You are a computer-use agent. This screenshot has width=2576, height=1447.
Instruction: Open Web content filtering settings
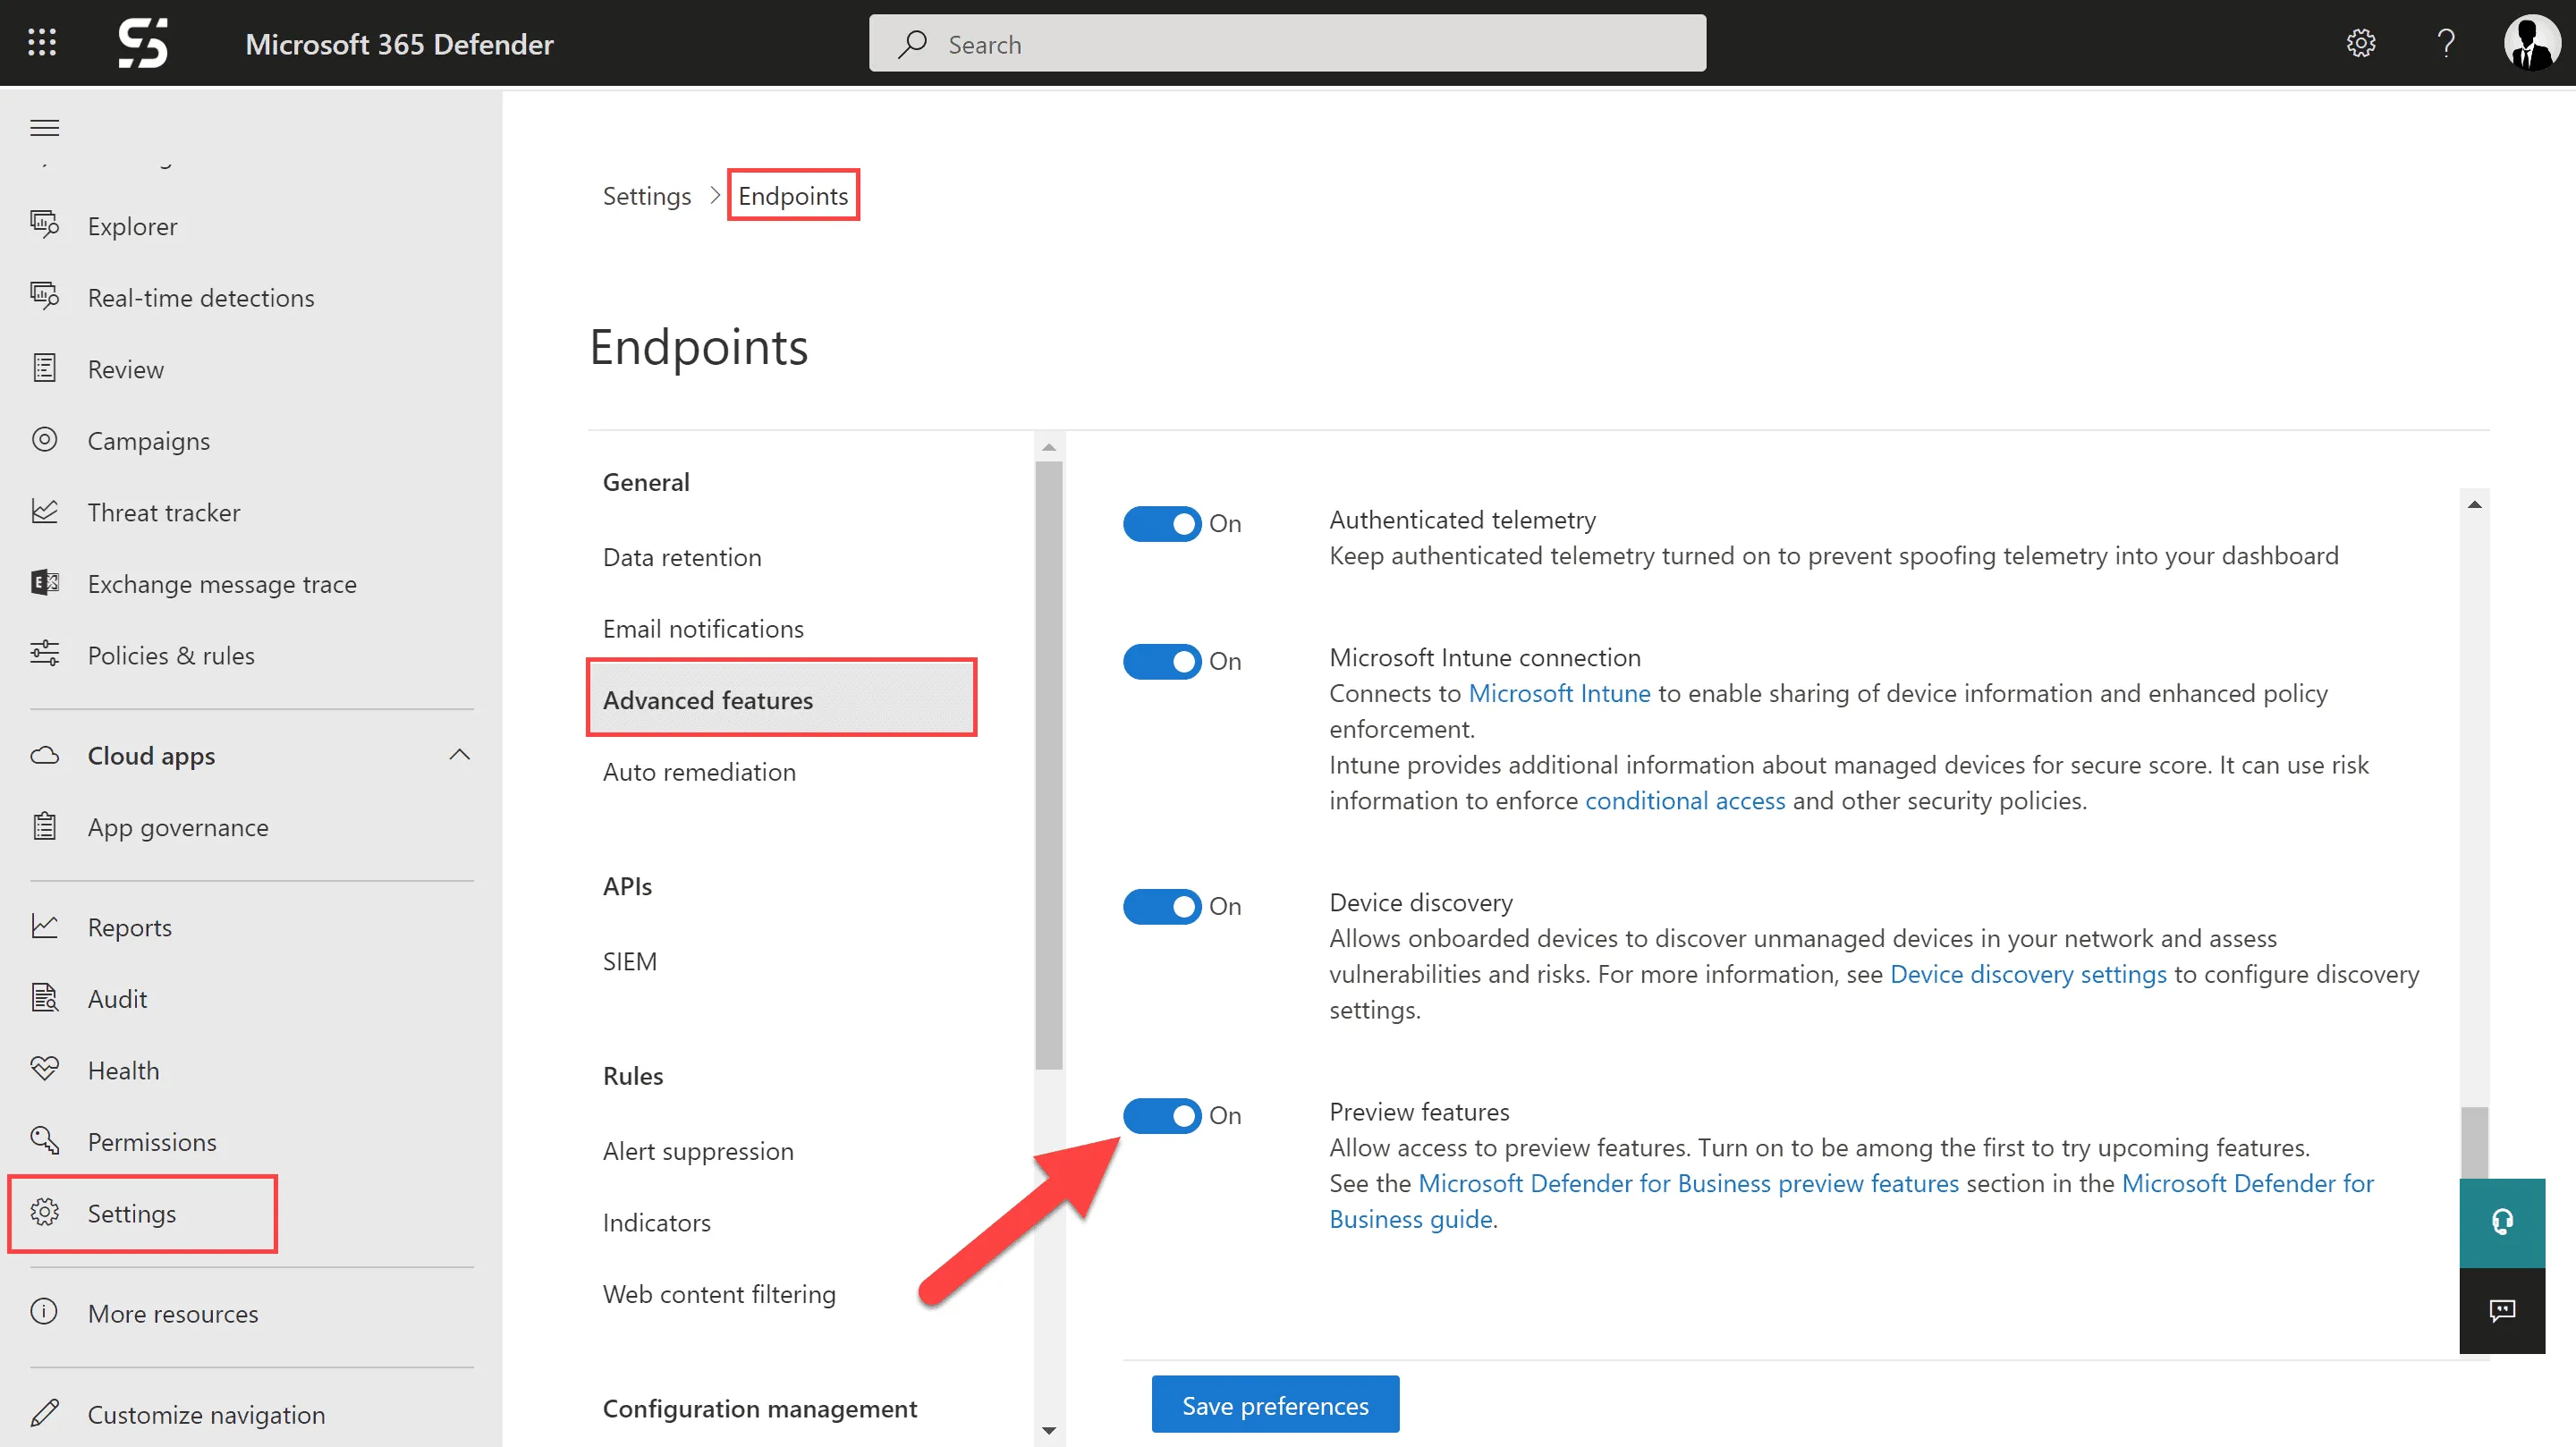719,1294
